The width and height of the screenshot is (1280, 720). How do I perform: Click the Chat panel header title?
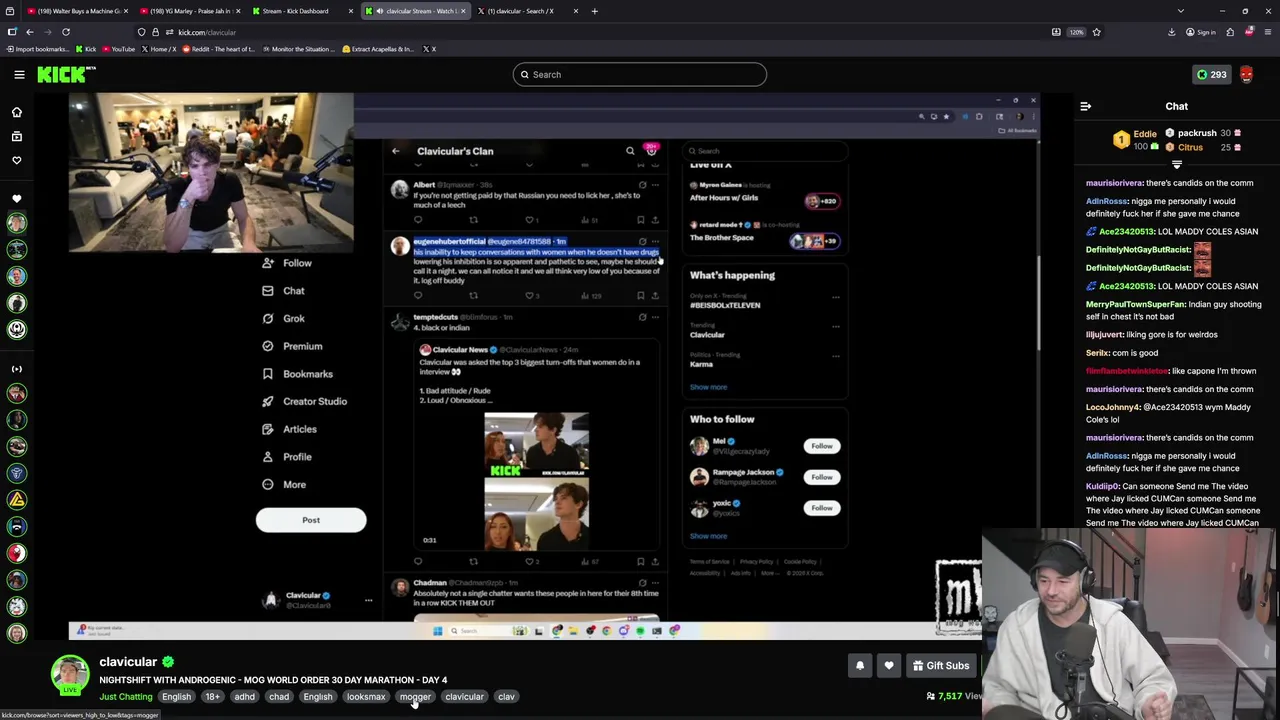1176,106
